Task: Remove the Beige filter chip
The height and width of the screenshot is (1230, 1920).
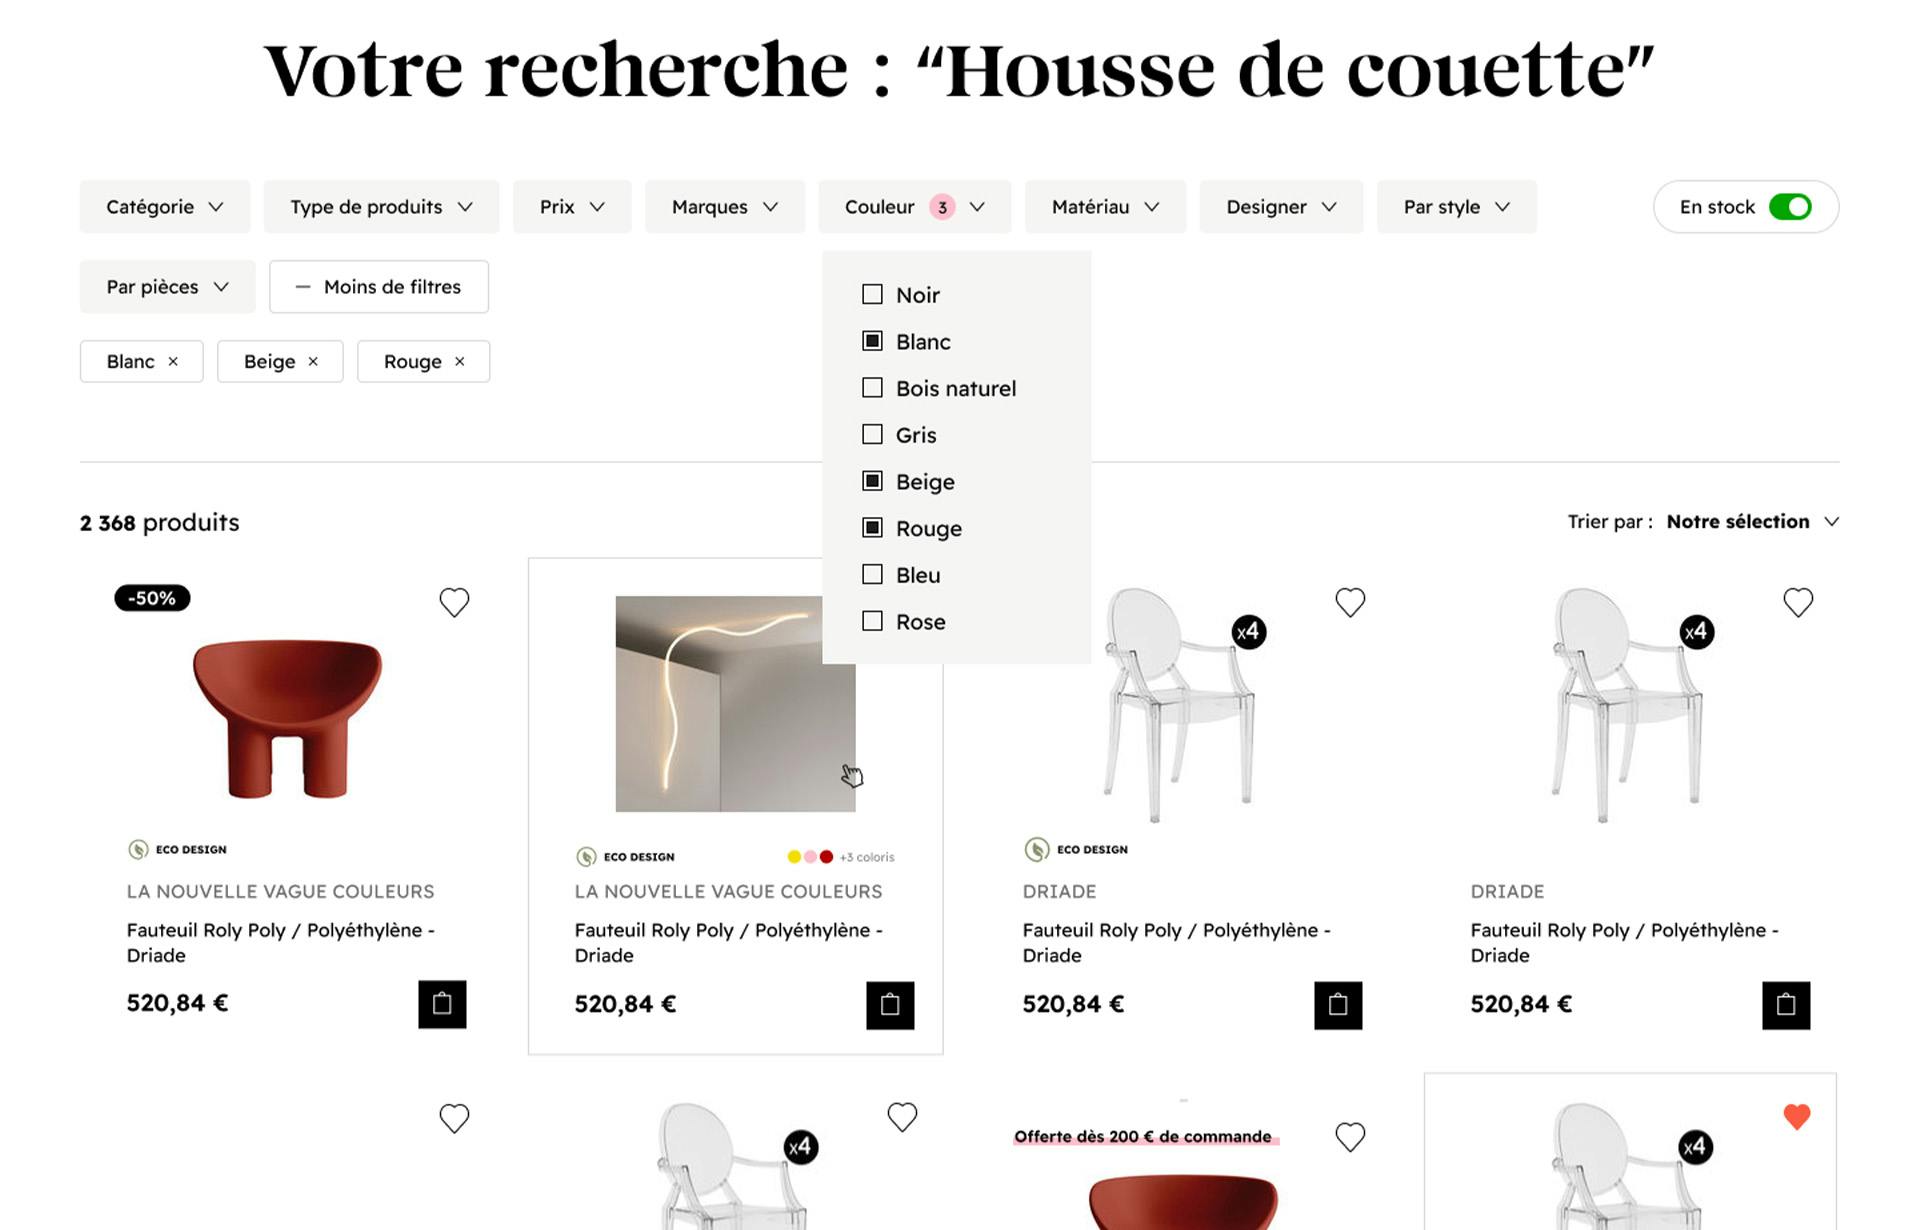Action: (313, 362)
